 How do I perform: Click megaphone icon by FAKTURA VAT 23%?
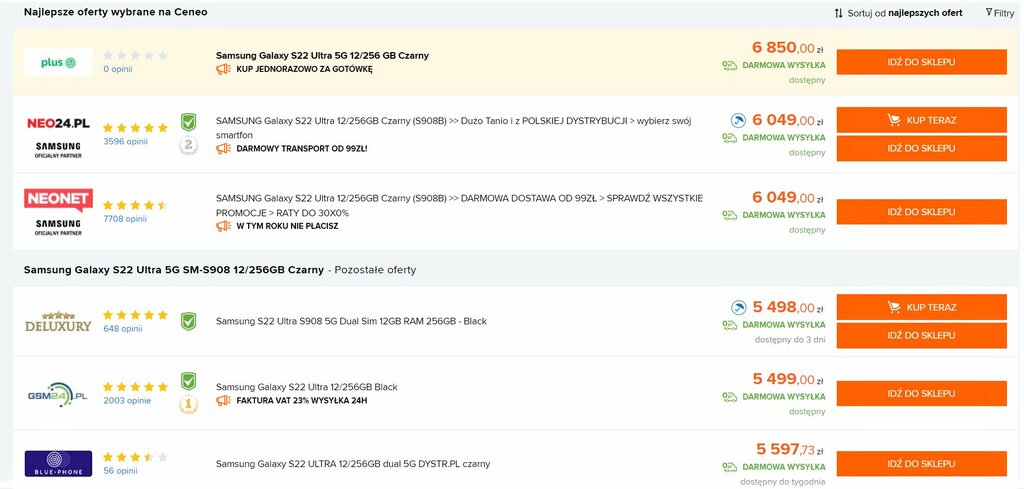pyautogui.click(x=223, y=400)
